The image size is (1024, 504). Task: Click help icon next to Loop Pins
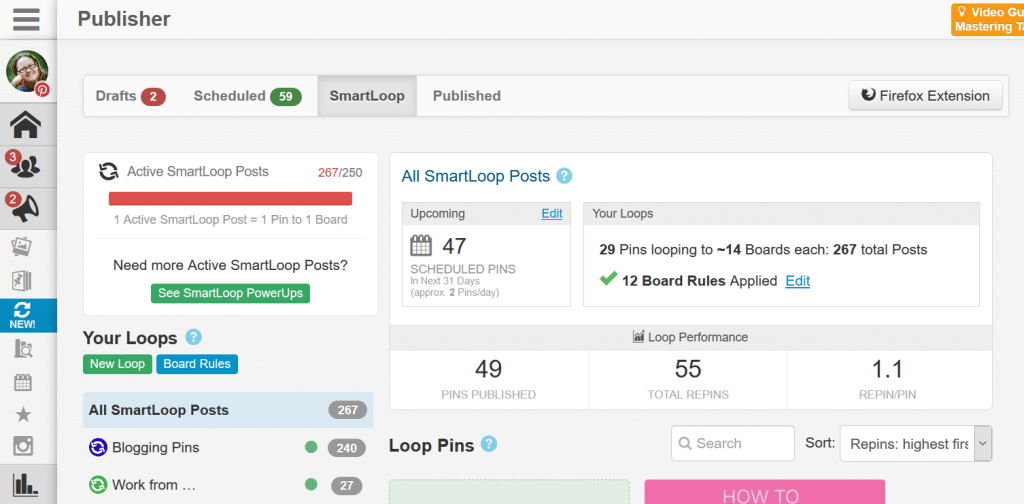pos(488,444)
